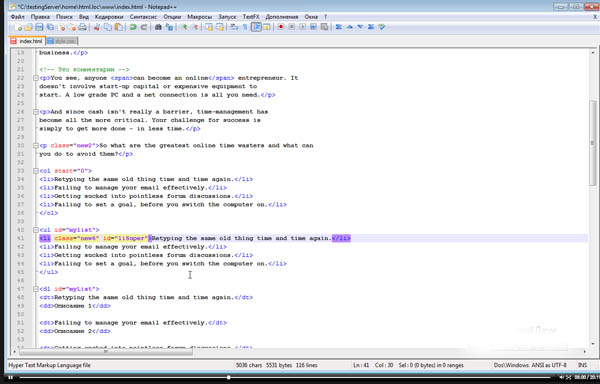Collapse the dl fold marker on line 47

click(x=36, y=289)
